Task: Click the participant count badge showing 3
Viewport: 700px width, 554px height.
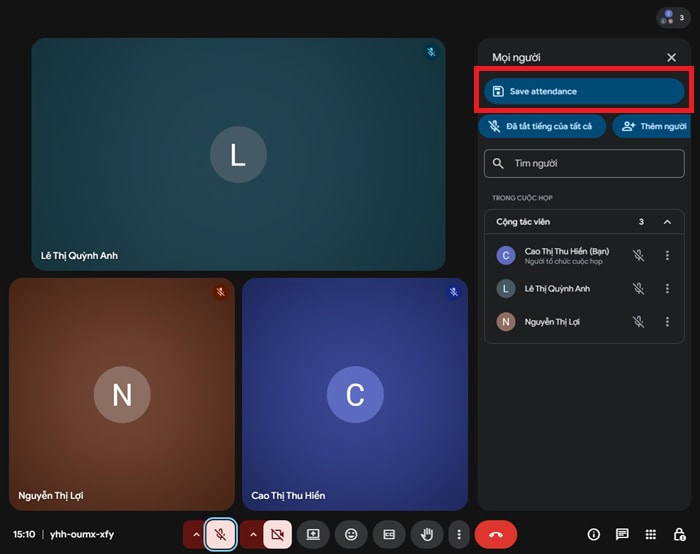Action: (673, 18)
